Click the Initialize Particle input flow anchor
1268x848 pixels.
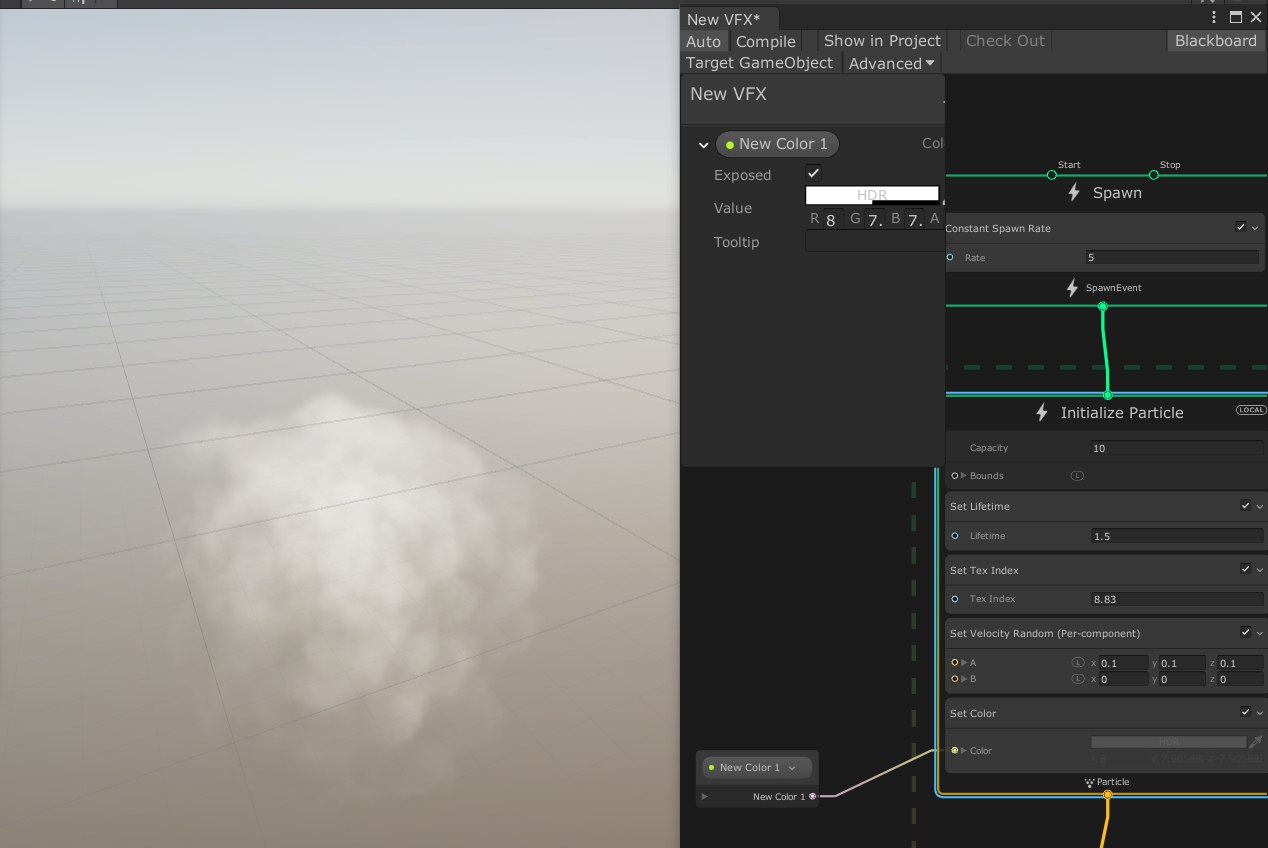point(1107,395)
